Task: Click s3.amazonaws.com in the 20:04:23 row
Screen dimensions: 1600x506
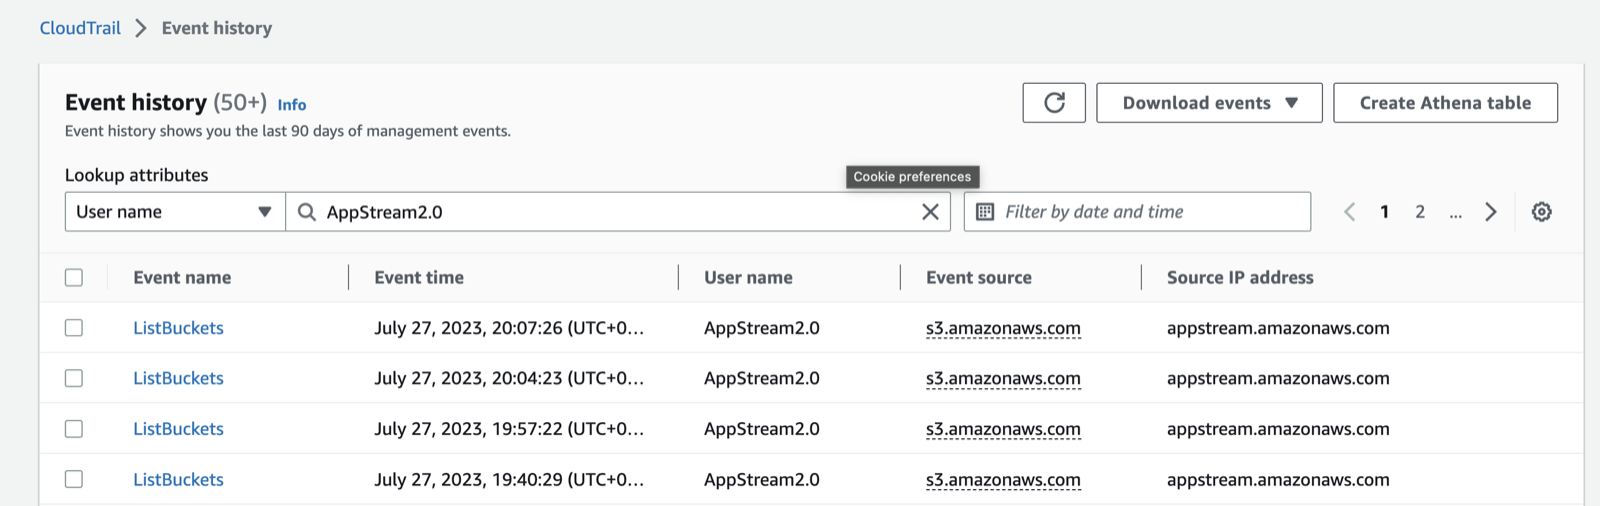Action: (1003, 378)
